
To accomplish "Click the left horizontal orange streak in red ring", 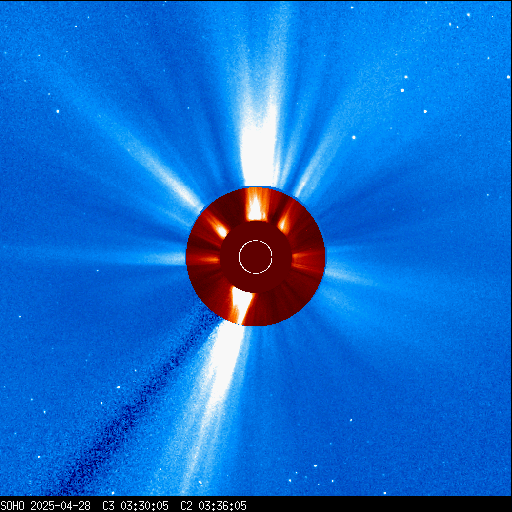I will tap(203, 259).
